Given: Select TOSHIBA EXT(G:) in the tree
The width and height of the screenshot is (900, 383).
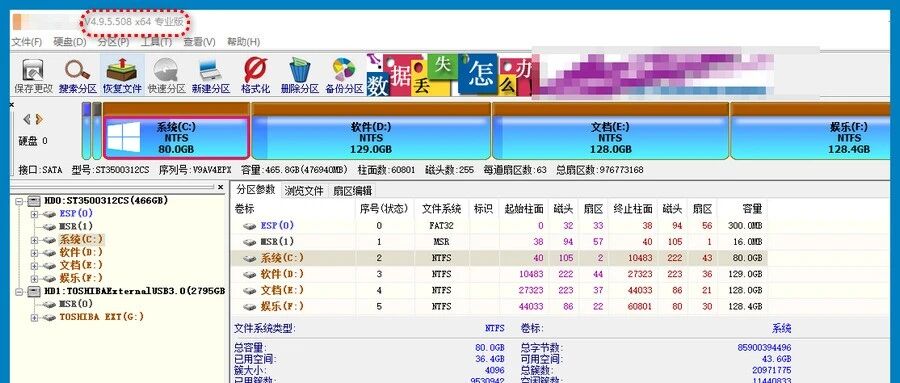Looking at the screenshot, I should click(102, 316).
